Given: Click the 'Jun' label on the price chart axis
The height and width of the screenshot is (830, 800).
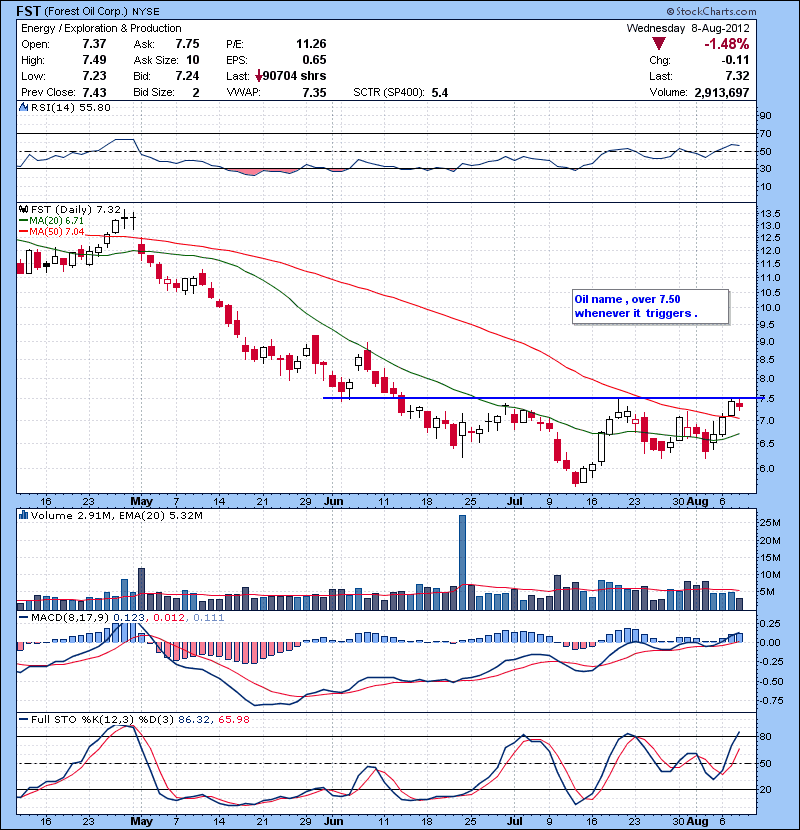Looking at the screenshot, I should [x=334, y=501].
